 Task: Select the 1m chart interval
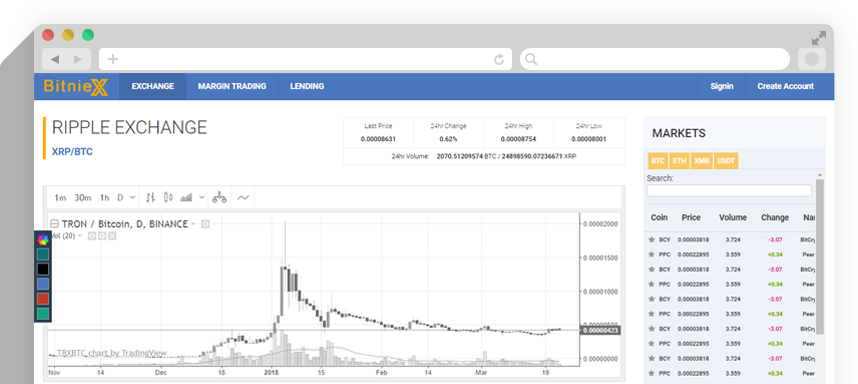pyautogui.click(x=60, y=197)
